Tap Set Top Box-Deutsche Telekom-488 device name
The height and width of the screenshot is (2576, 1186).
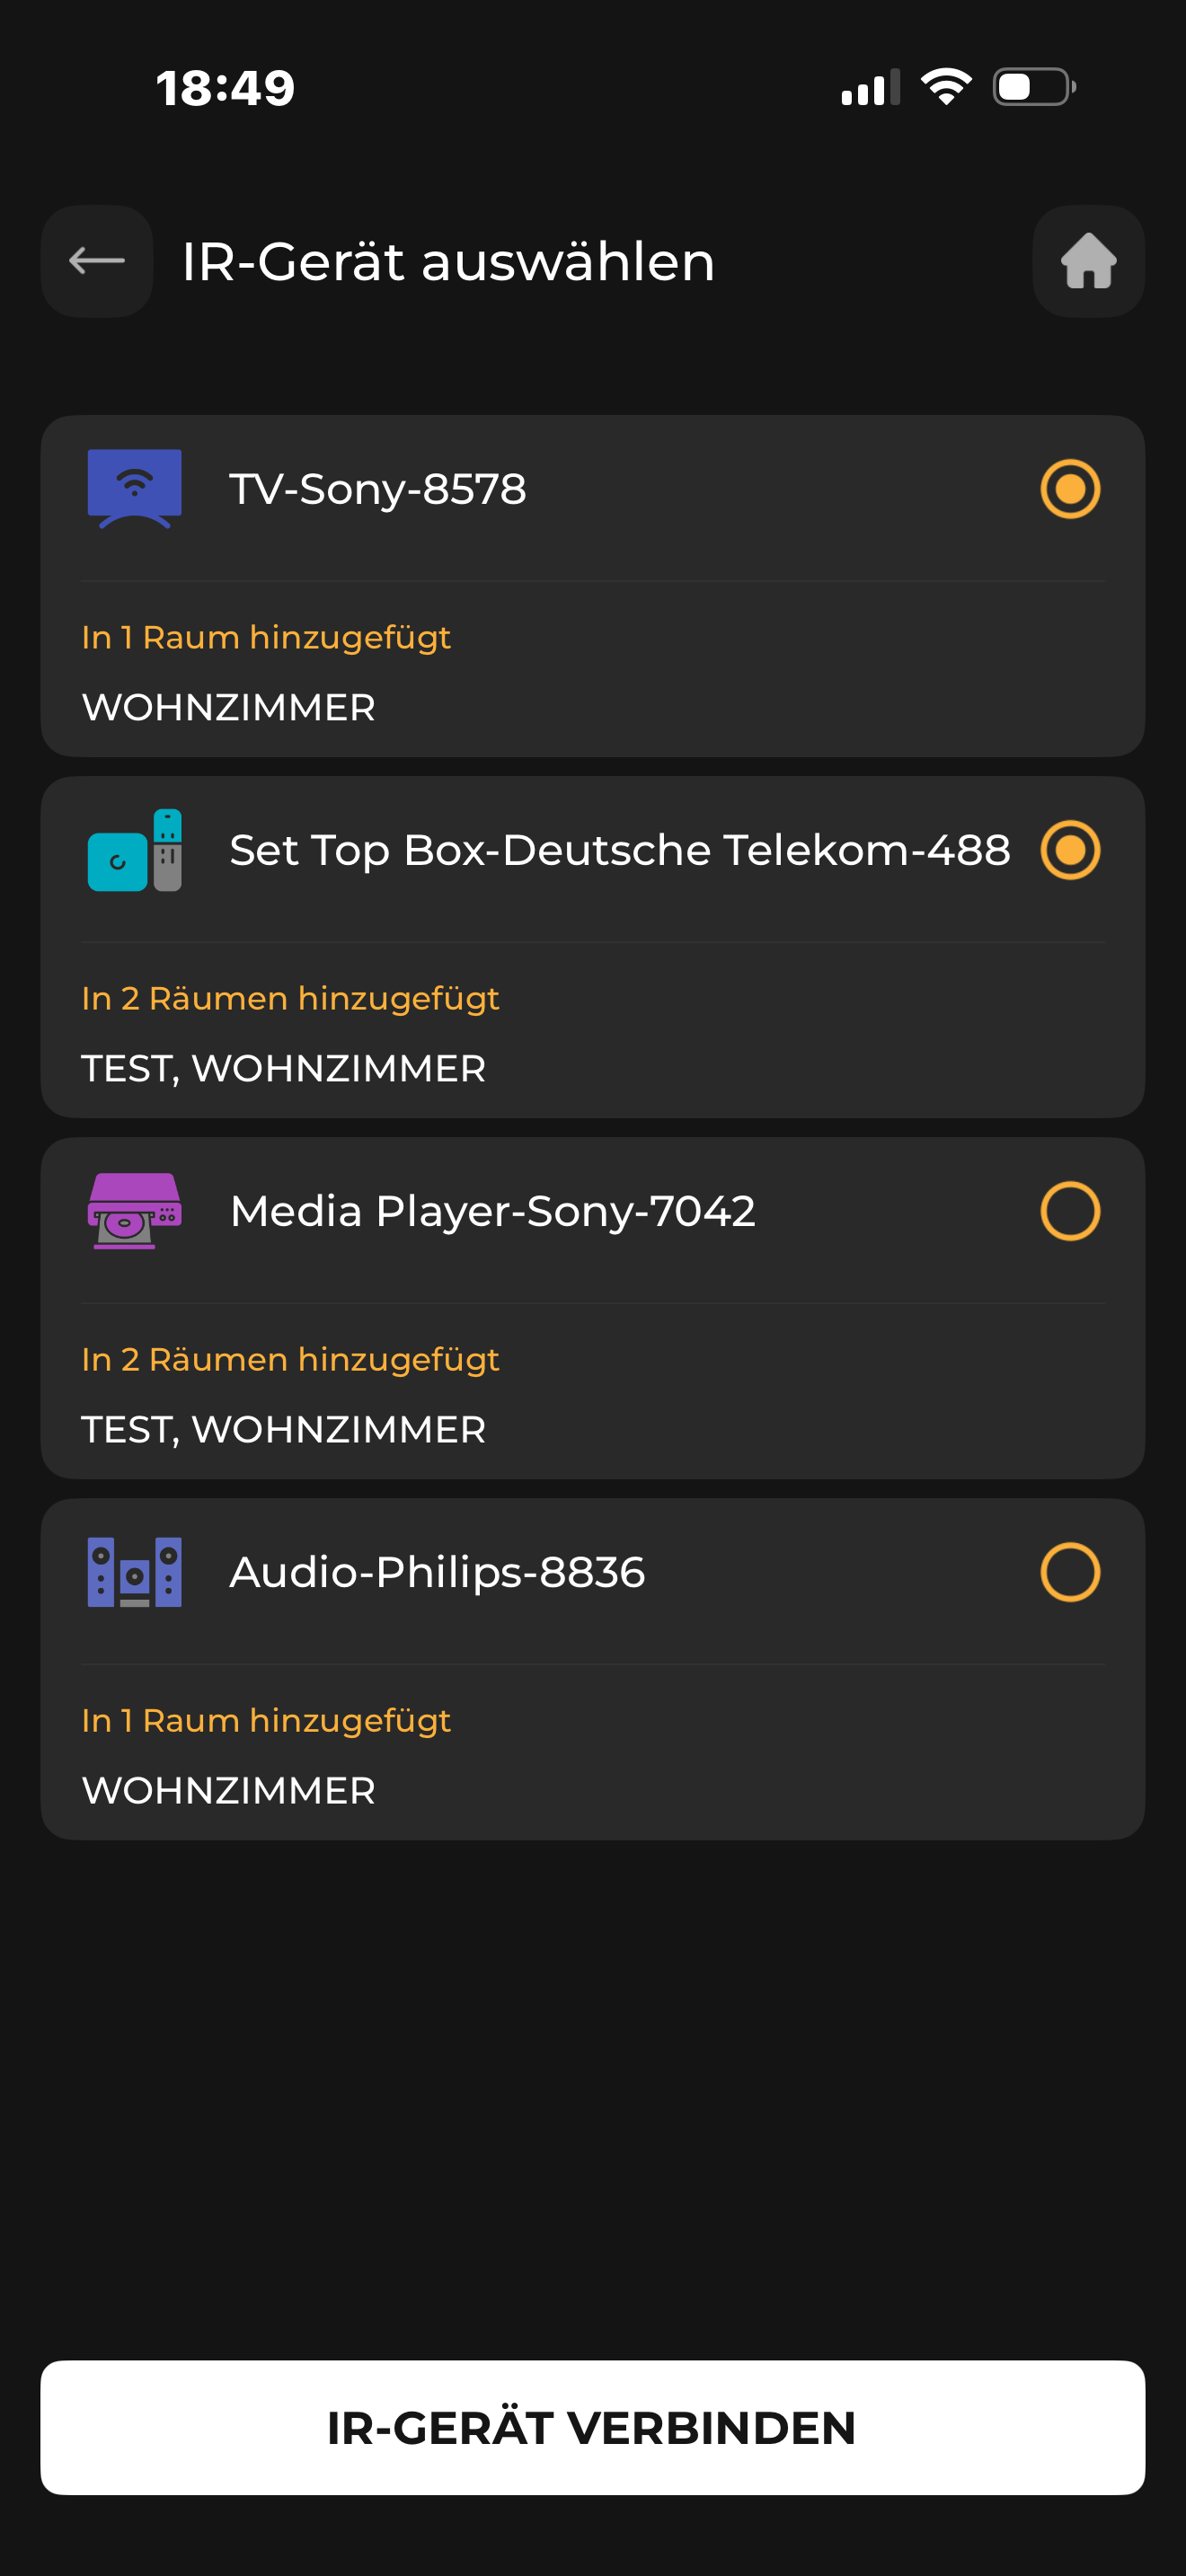(x=619, y=850)
